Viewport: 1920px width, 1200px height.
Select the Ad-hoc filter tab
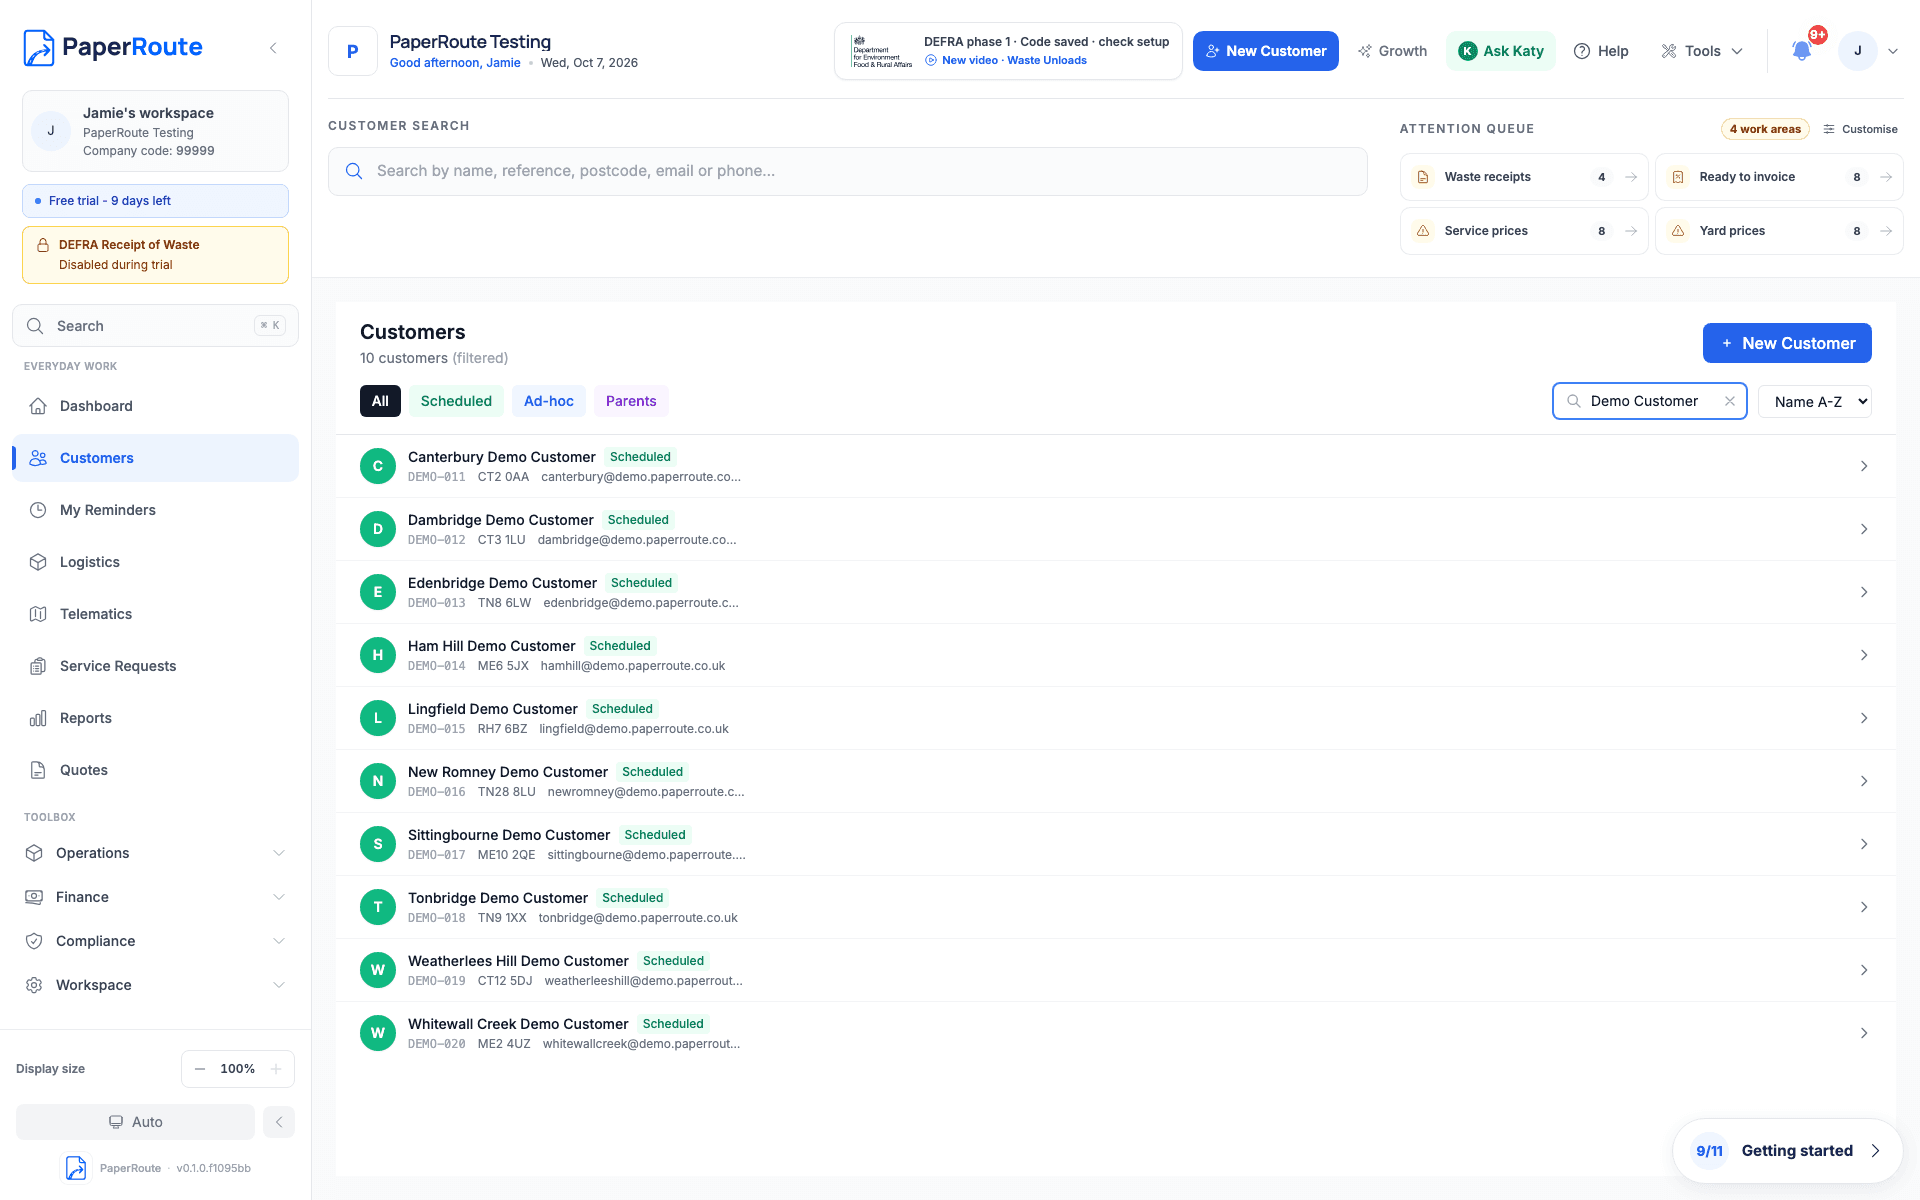pyautogui.click(x=549, y=401)
